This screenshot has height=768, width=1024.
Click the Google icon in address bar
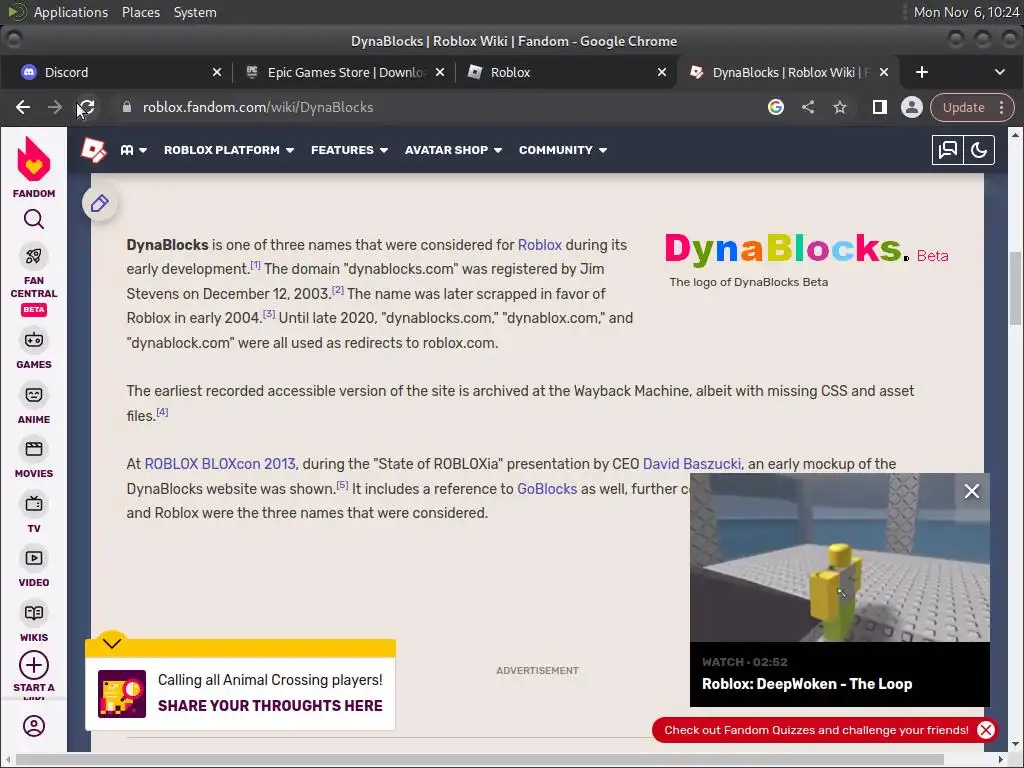pos(776,107)
